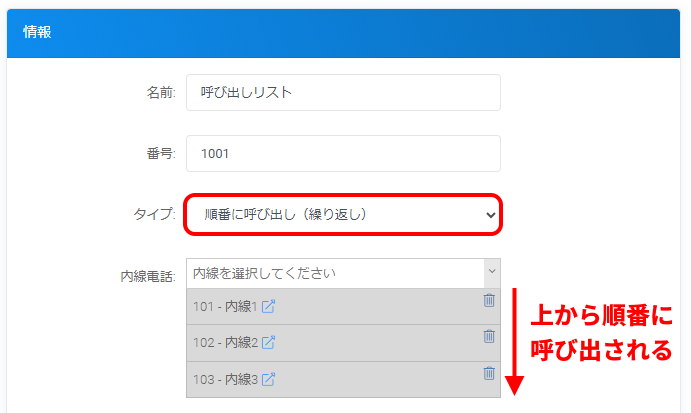Viewport: 691px width, 413px height.
Task: Delete extension 101 with trash icon
Action: [489, 300]
